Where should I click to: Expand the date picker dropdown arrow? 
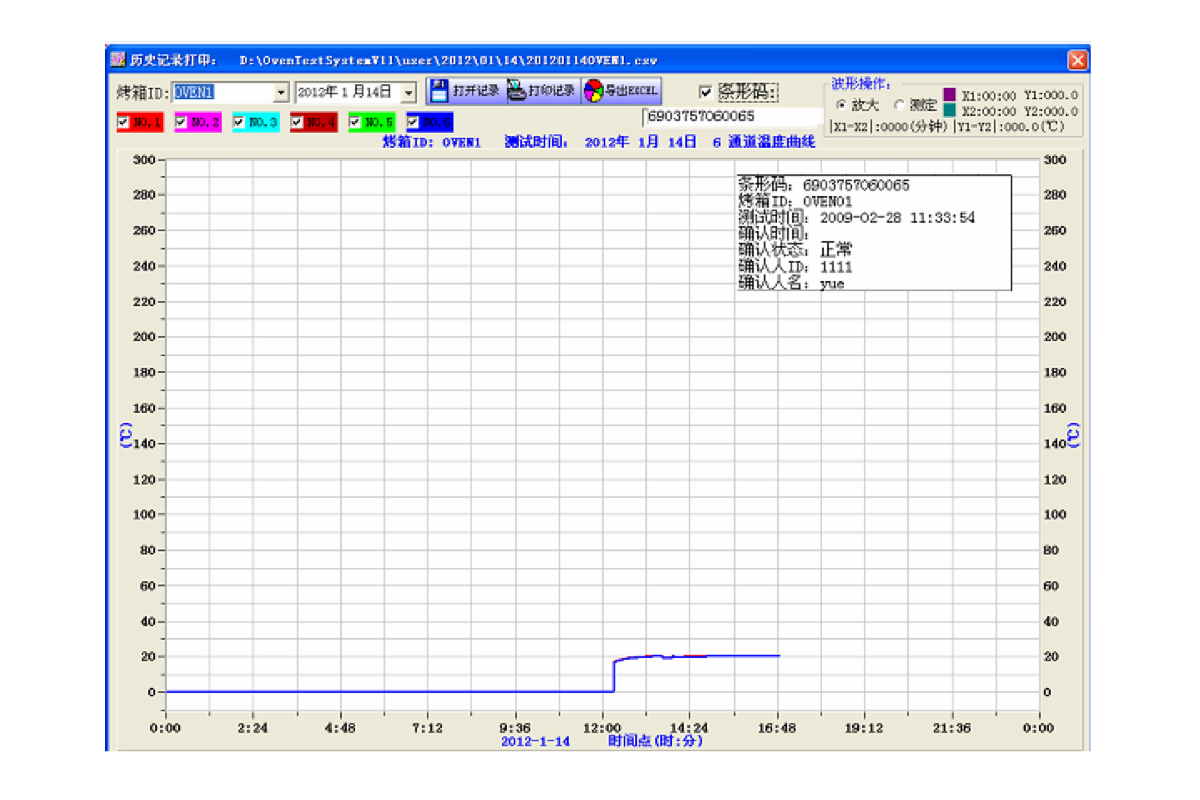408,92
